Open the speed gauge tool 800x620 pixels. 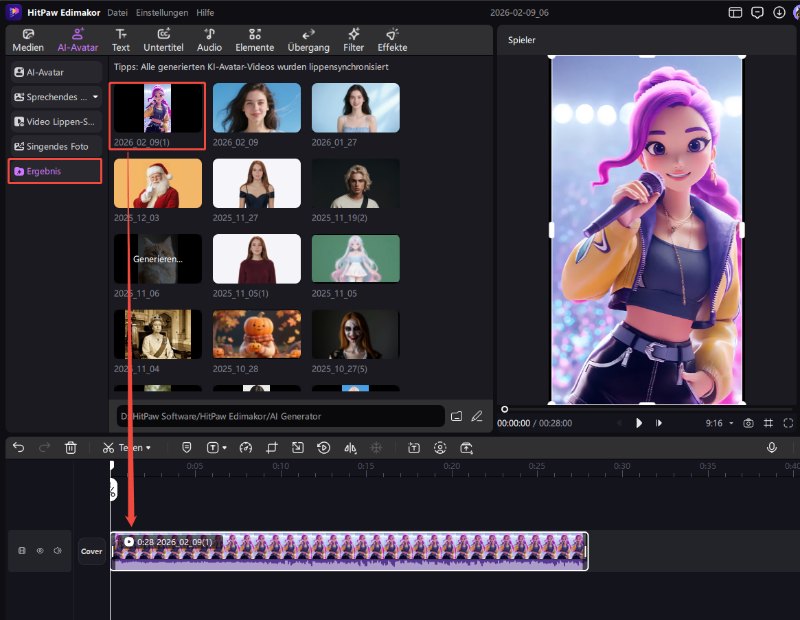(x=246, y=448)
